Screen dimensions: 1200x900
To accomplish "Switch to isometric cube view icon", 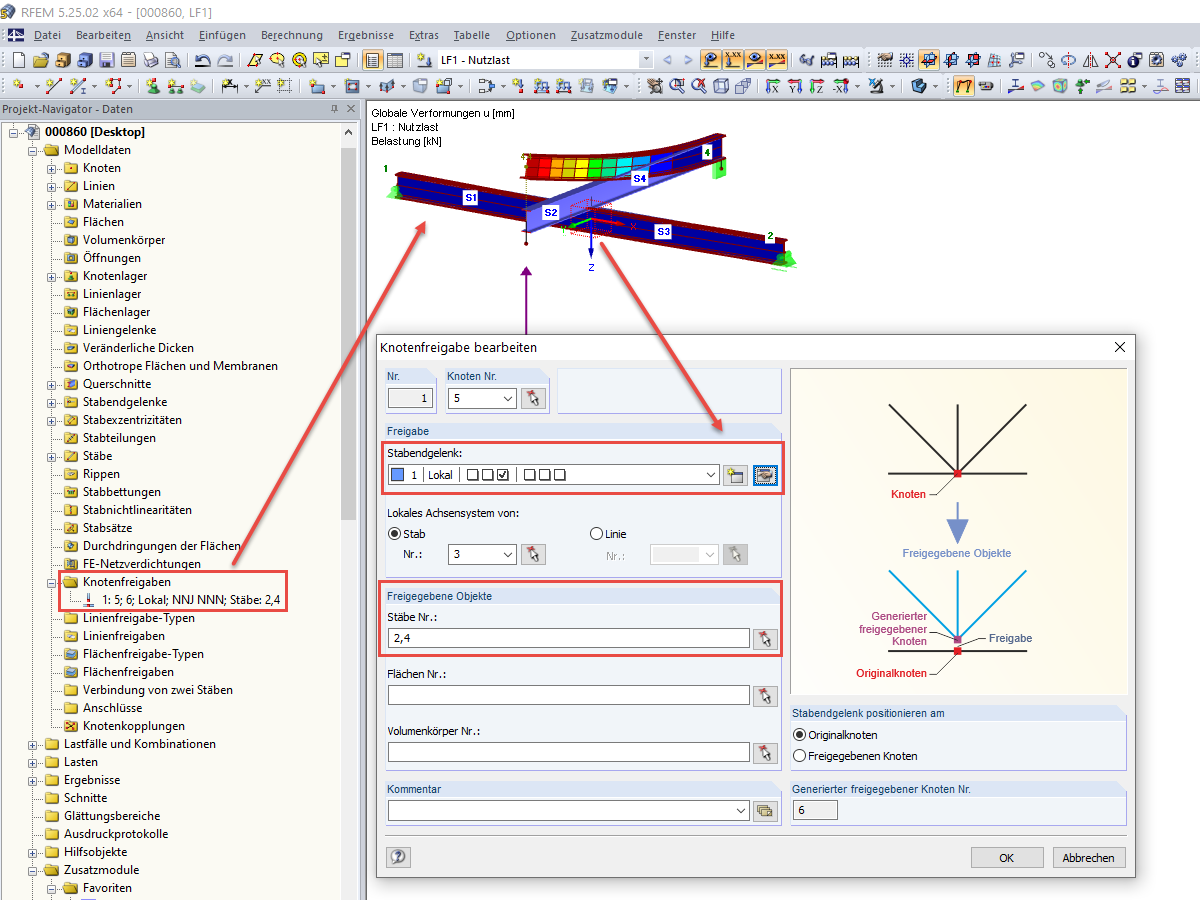I will (721, 86).
